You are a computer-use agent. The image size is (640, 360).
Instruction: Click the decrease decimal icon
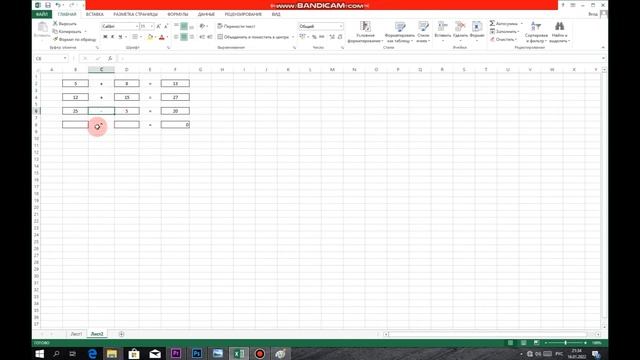[x=340, y=37]
